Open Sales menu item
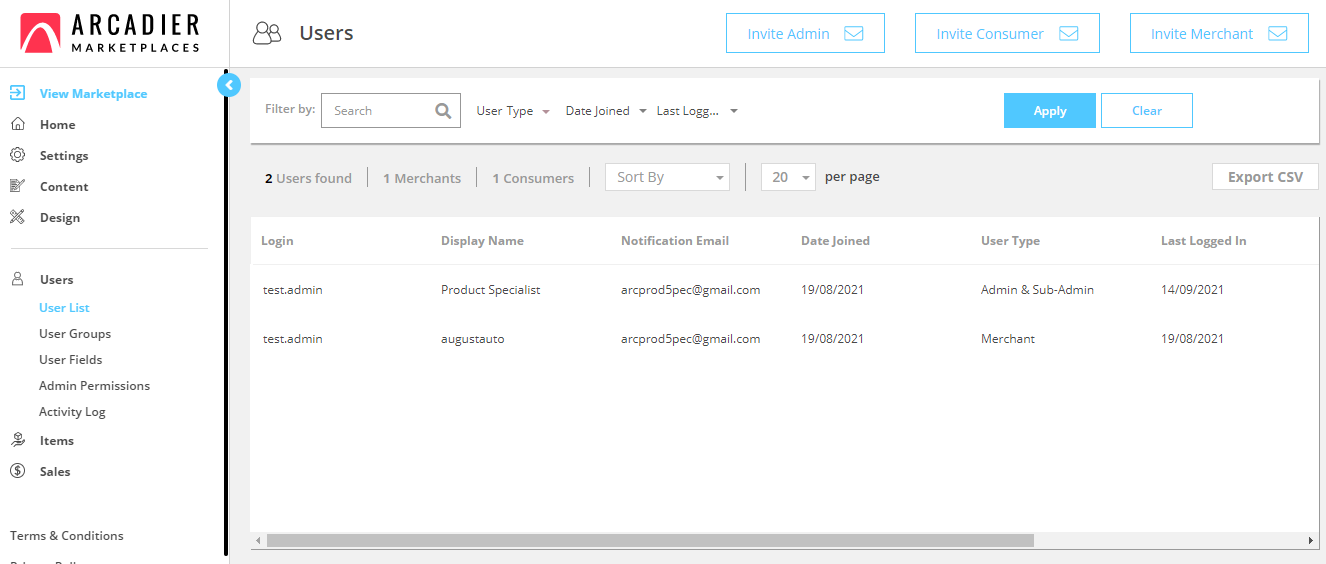This screenshot has height=564, width=1326. point(55,472)
